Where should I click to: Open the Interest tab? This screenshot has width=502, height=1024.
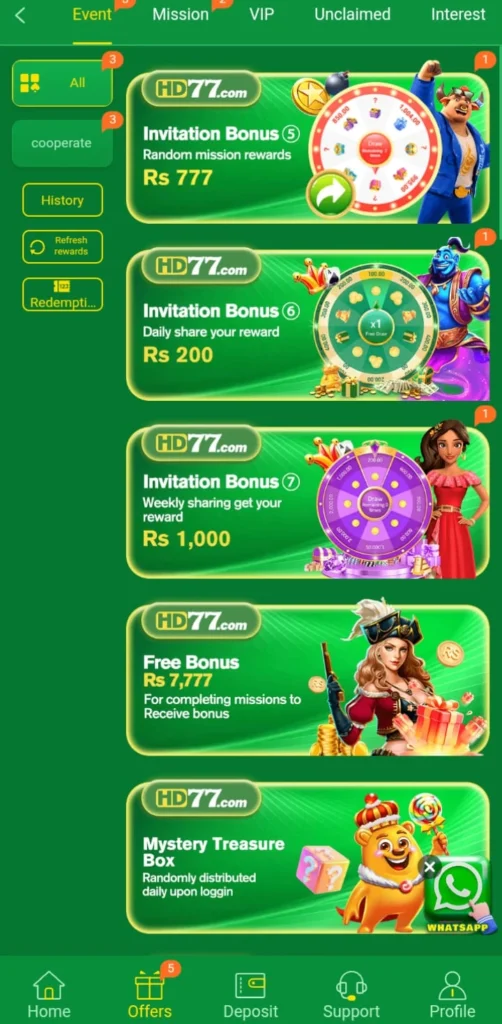[458, 14]
